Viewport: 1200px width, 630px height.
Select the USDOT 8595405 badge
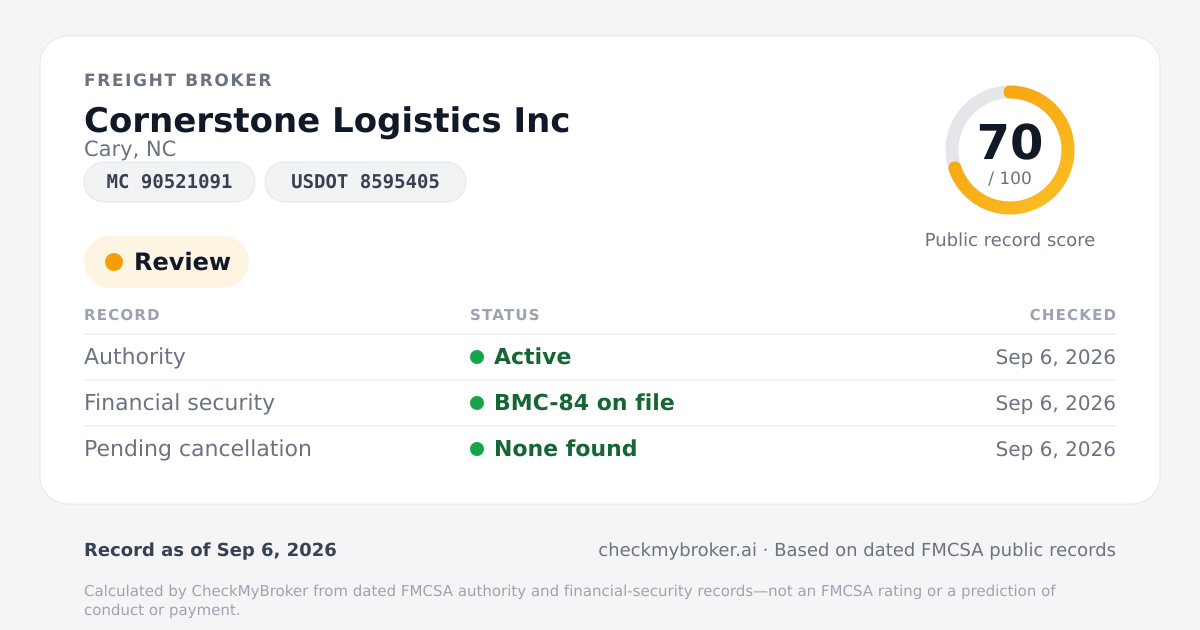pos(365,182)
